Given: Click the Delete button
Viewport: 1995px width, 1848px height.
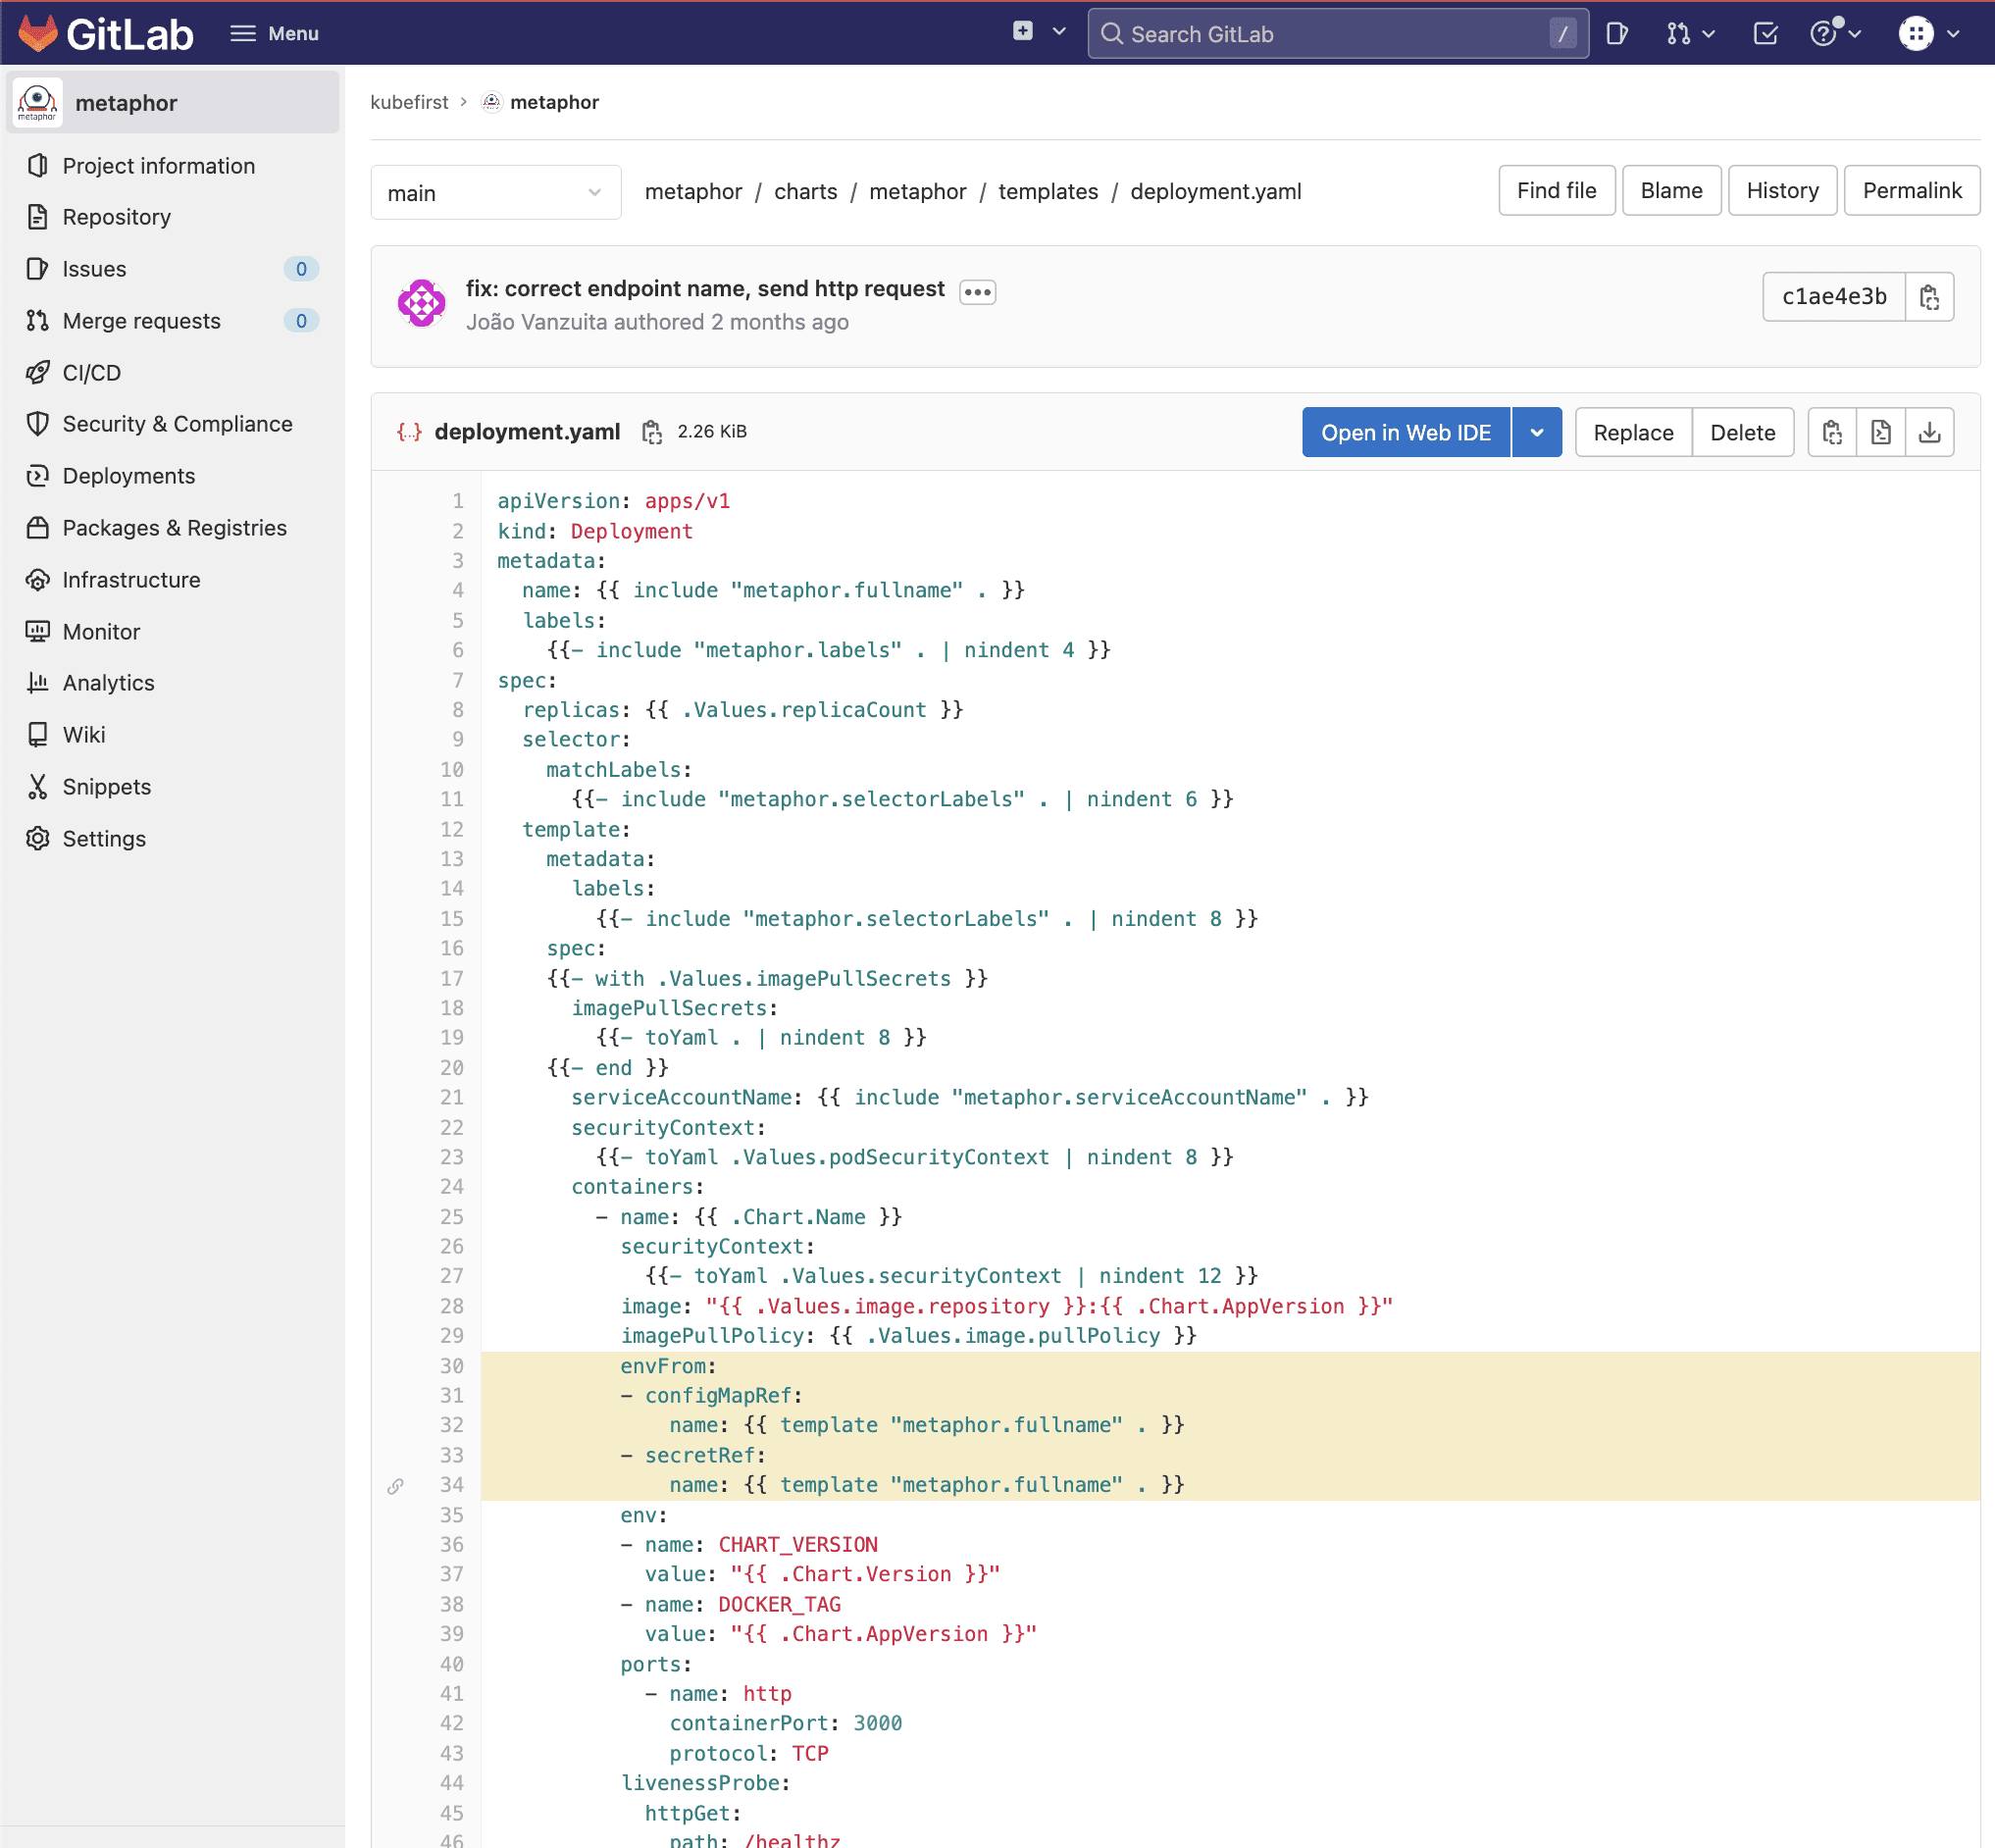Looking at the screenshot, I should tap(1742, 432).
